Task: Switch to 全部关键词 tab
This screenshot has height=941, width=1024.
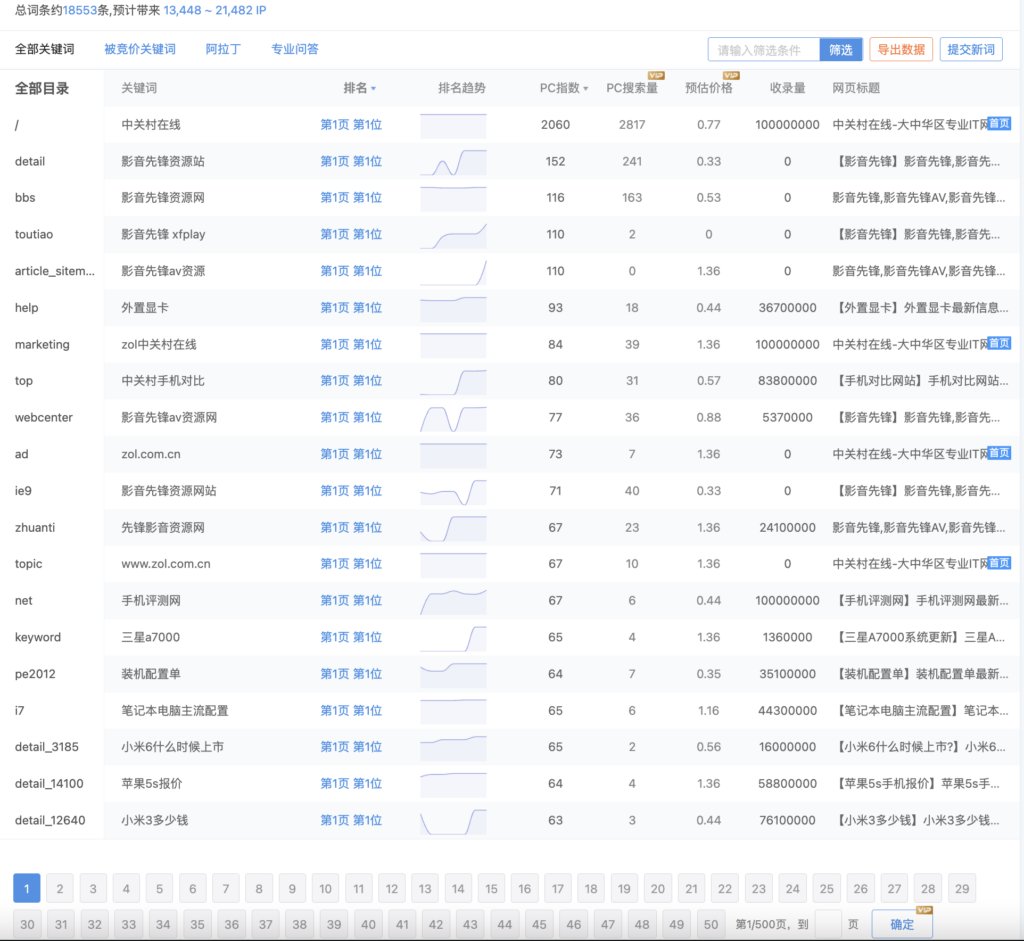Action: point(45,49)
